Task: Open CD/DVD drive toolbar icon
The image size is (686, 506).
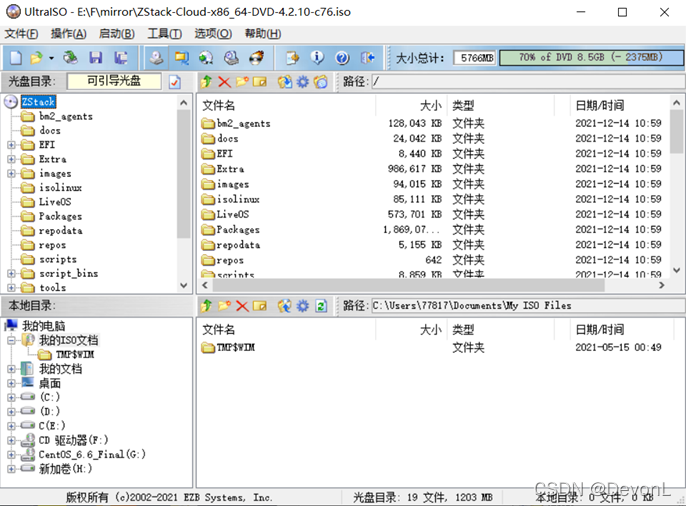Action: click(70, 57)
